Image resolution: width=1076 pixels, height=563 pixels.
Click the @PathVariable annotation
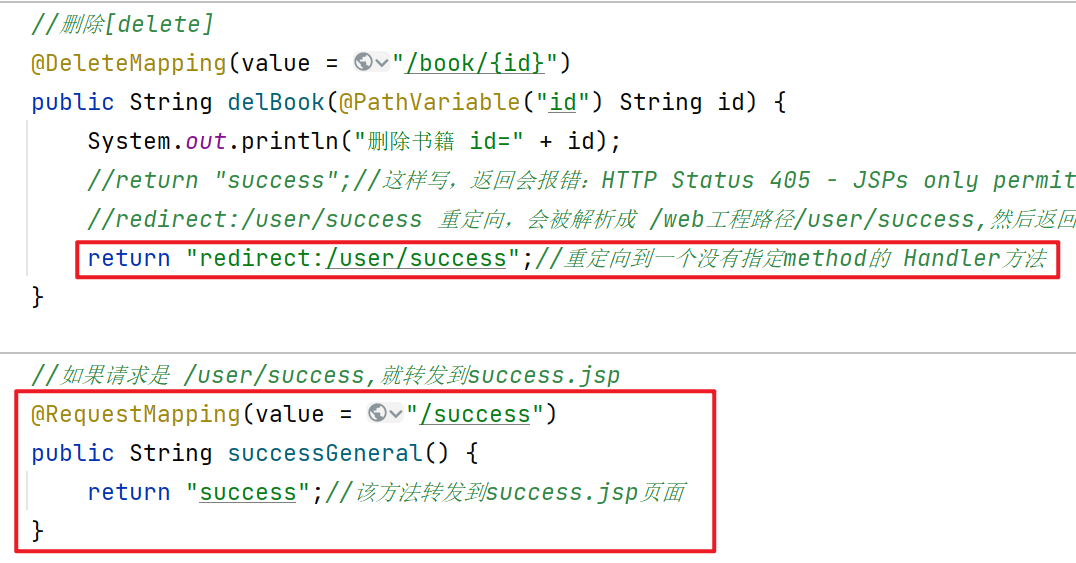coord(430,102)
